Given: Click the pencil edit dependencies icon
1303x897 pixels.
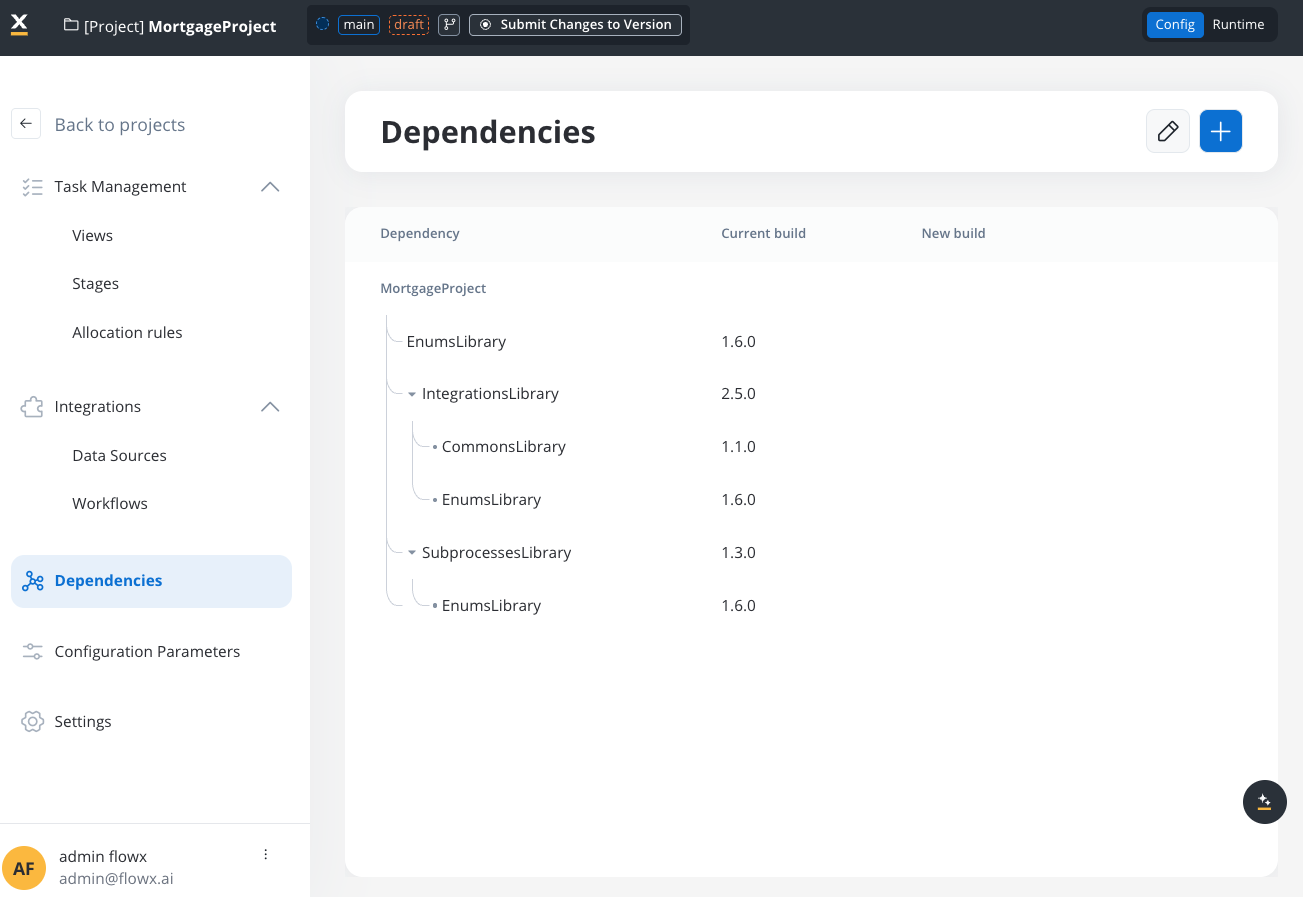Looking at the screenshot, I should 1168,131.
